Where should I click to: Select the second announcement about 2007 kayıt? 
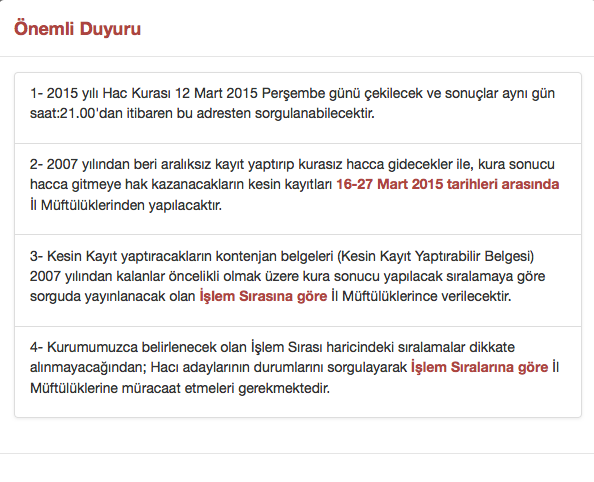click(x=298, y=189)
